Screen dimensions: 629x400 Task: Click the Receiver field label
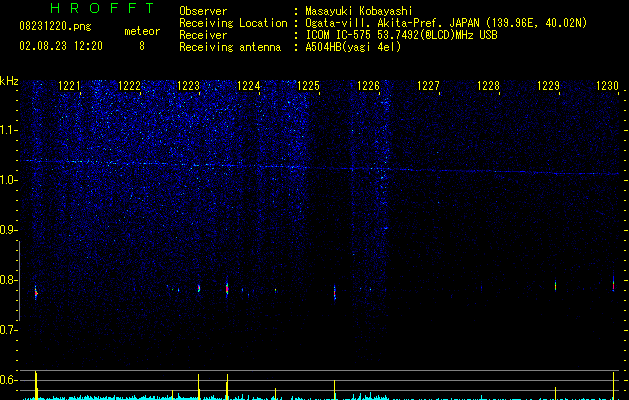pos(203,35)
